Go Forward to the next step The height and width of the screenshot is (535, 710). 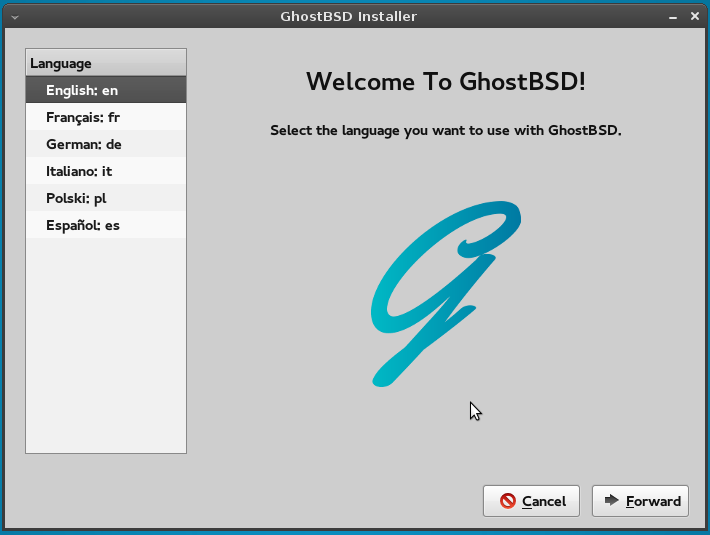pyautogui.click(x=640, y=501)
